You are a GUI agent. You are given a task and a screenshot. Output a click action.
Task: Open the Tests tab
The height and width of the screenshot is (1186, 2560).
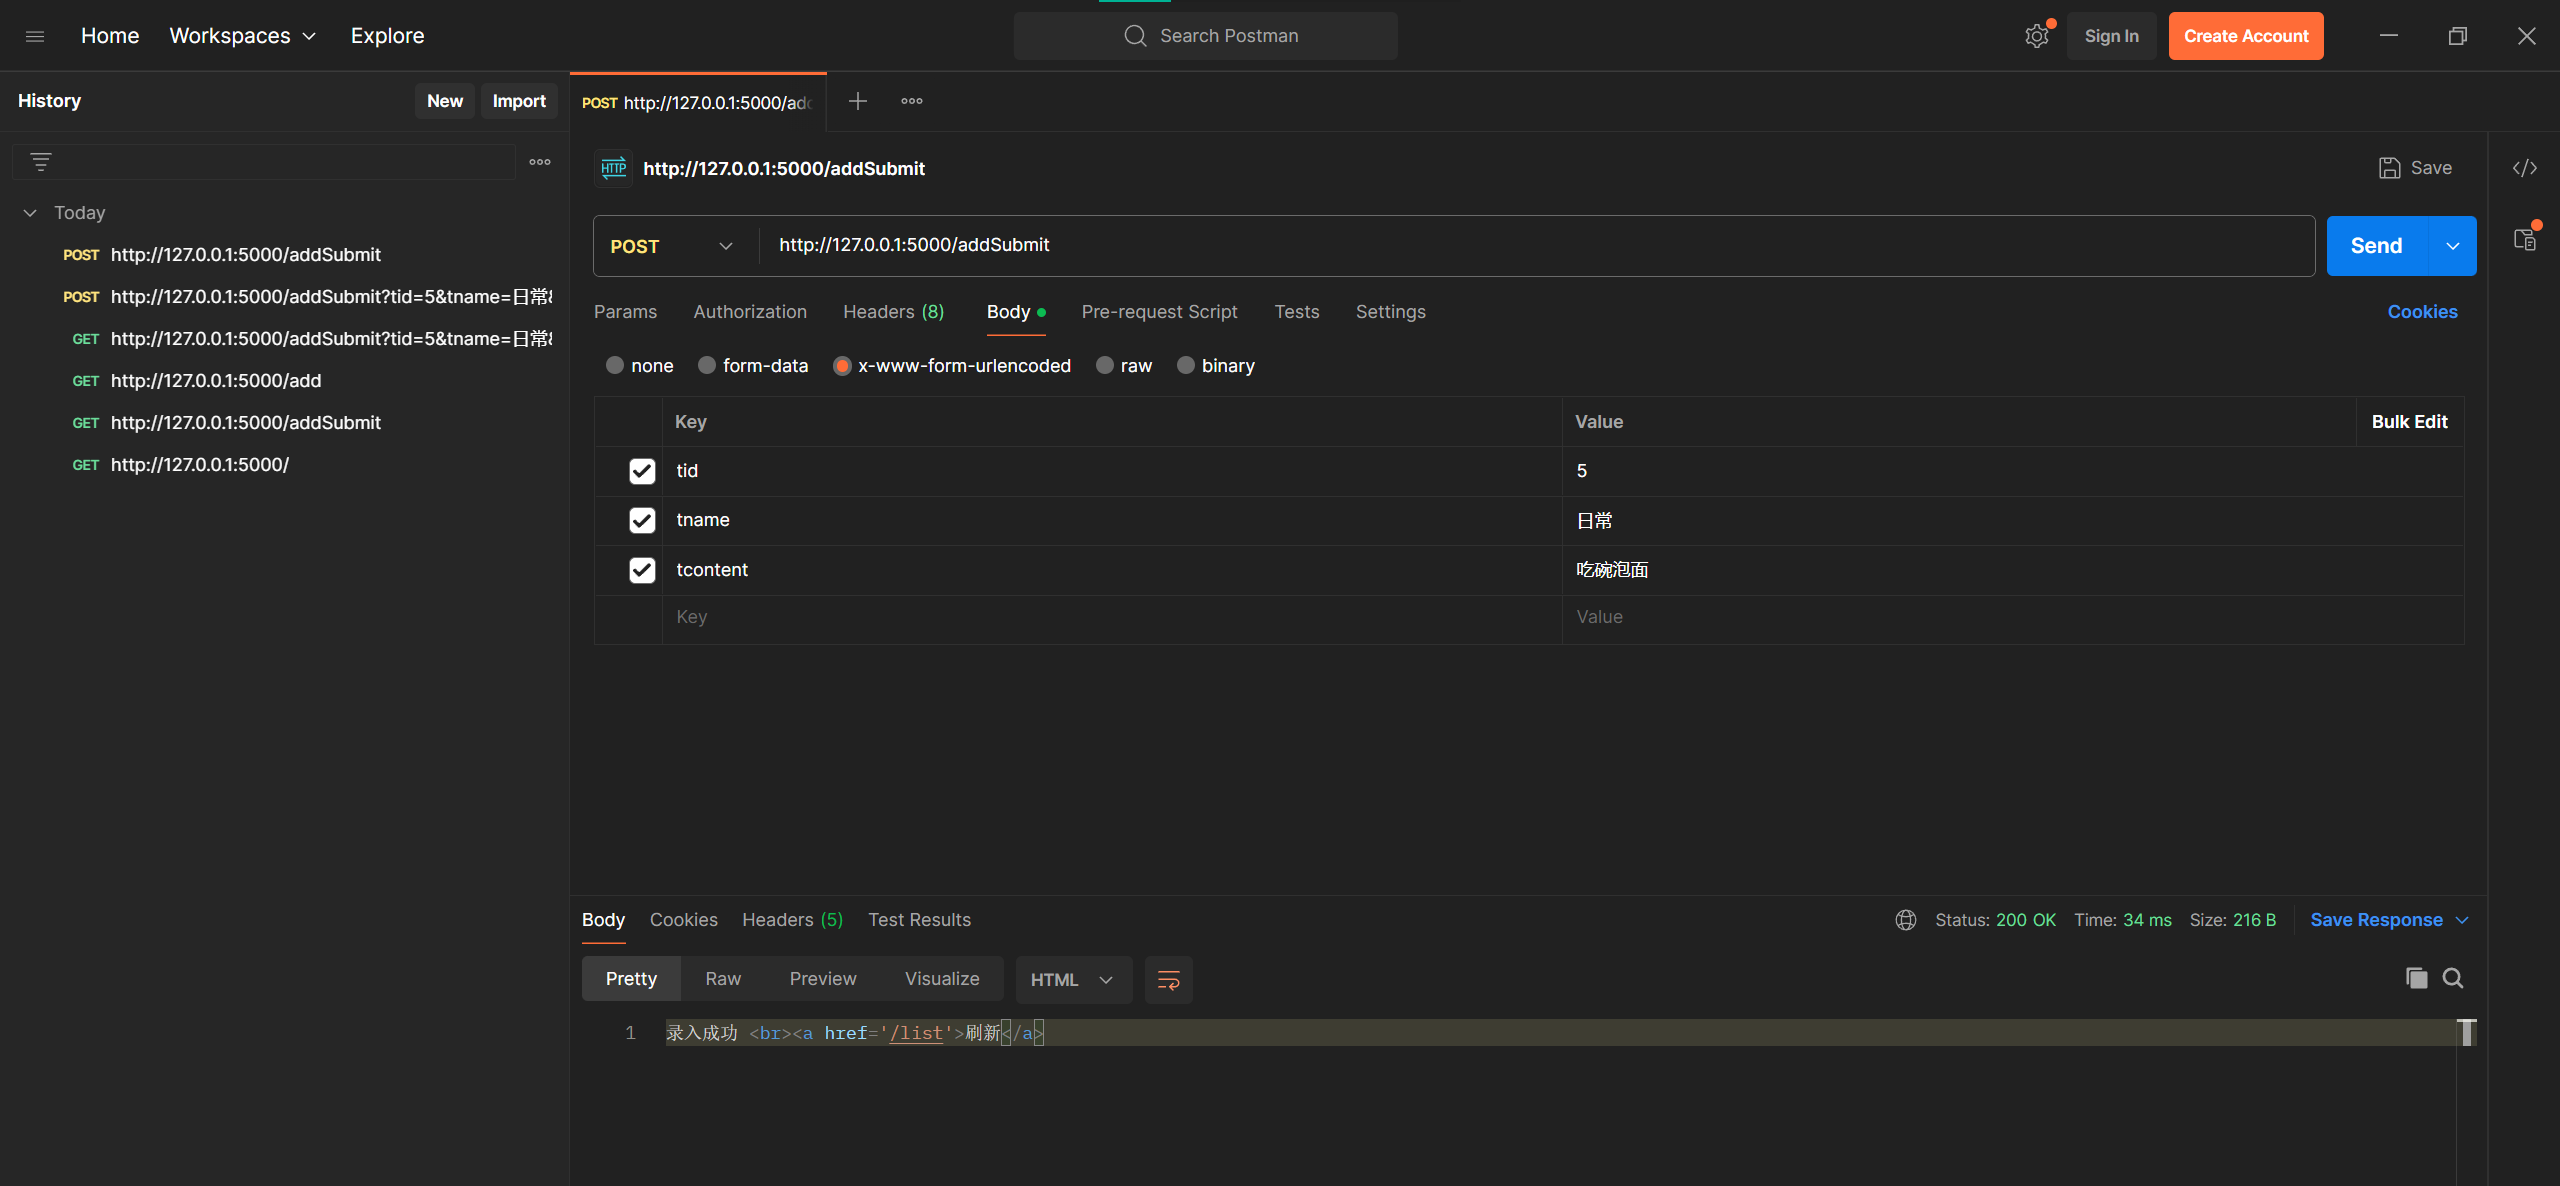point(1297,312)
